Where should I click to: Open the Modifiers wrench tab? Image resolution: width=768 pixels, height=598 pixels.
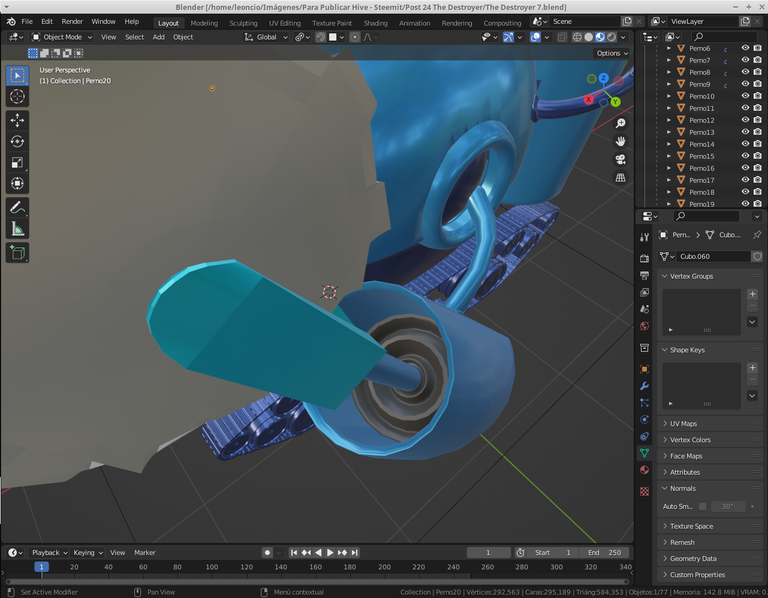[x=645, y=386]
